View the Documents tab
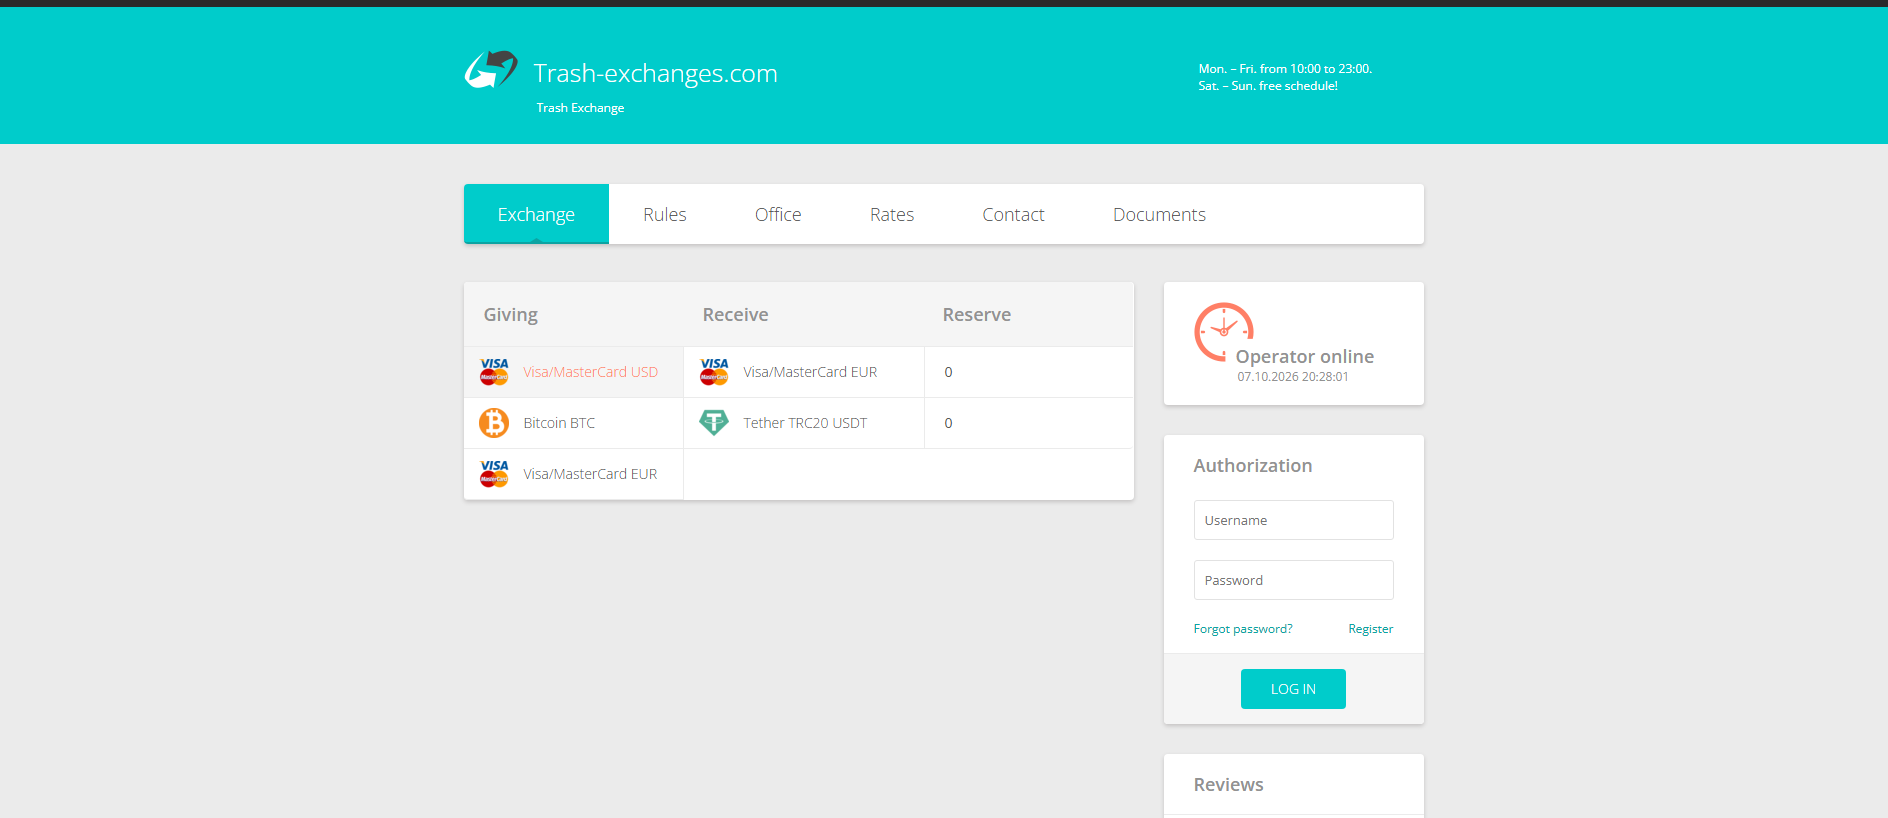1888x818 pixels. click(x=1159, y=214)
